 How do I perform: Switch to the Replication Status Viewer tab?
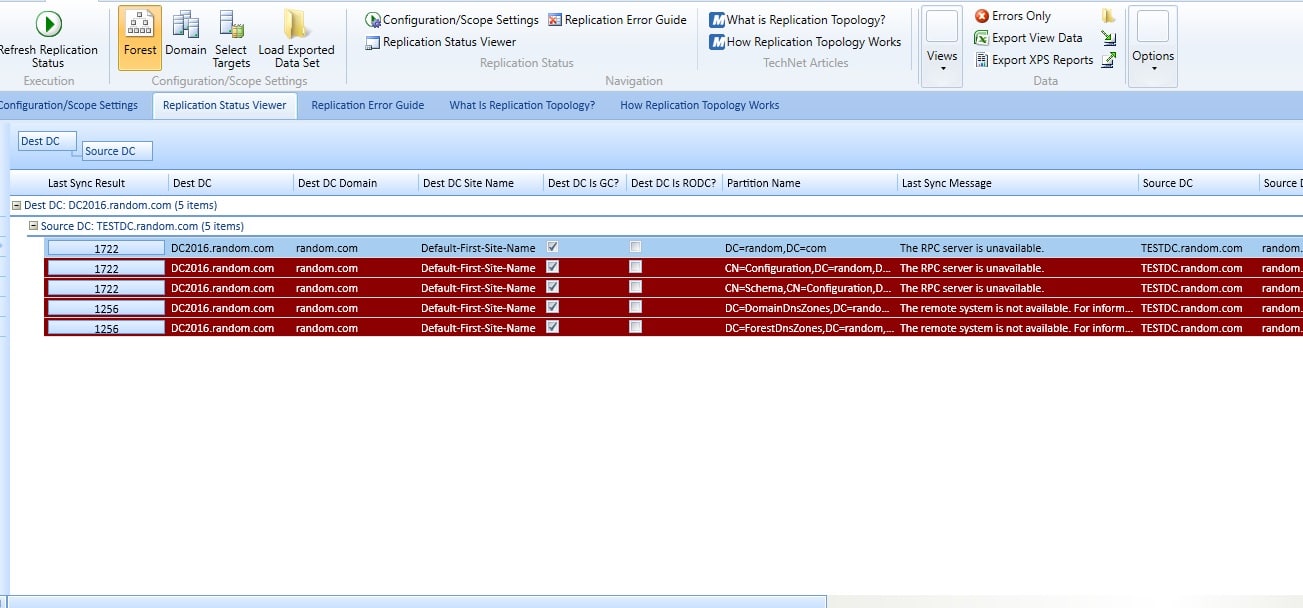click(224, 104)
